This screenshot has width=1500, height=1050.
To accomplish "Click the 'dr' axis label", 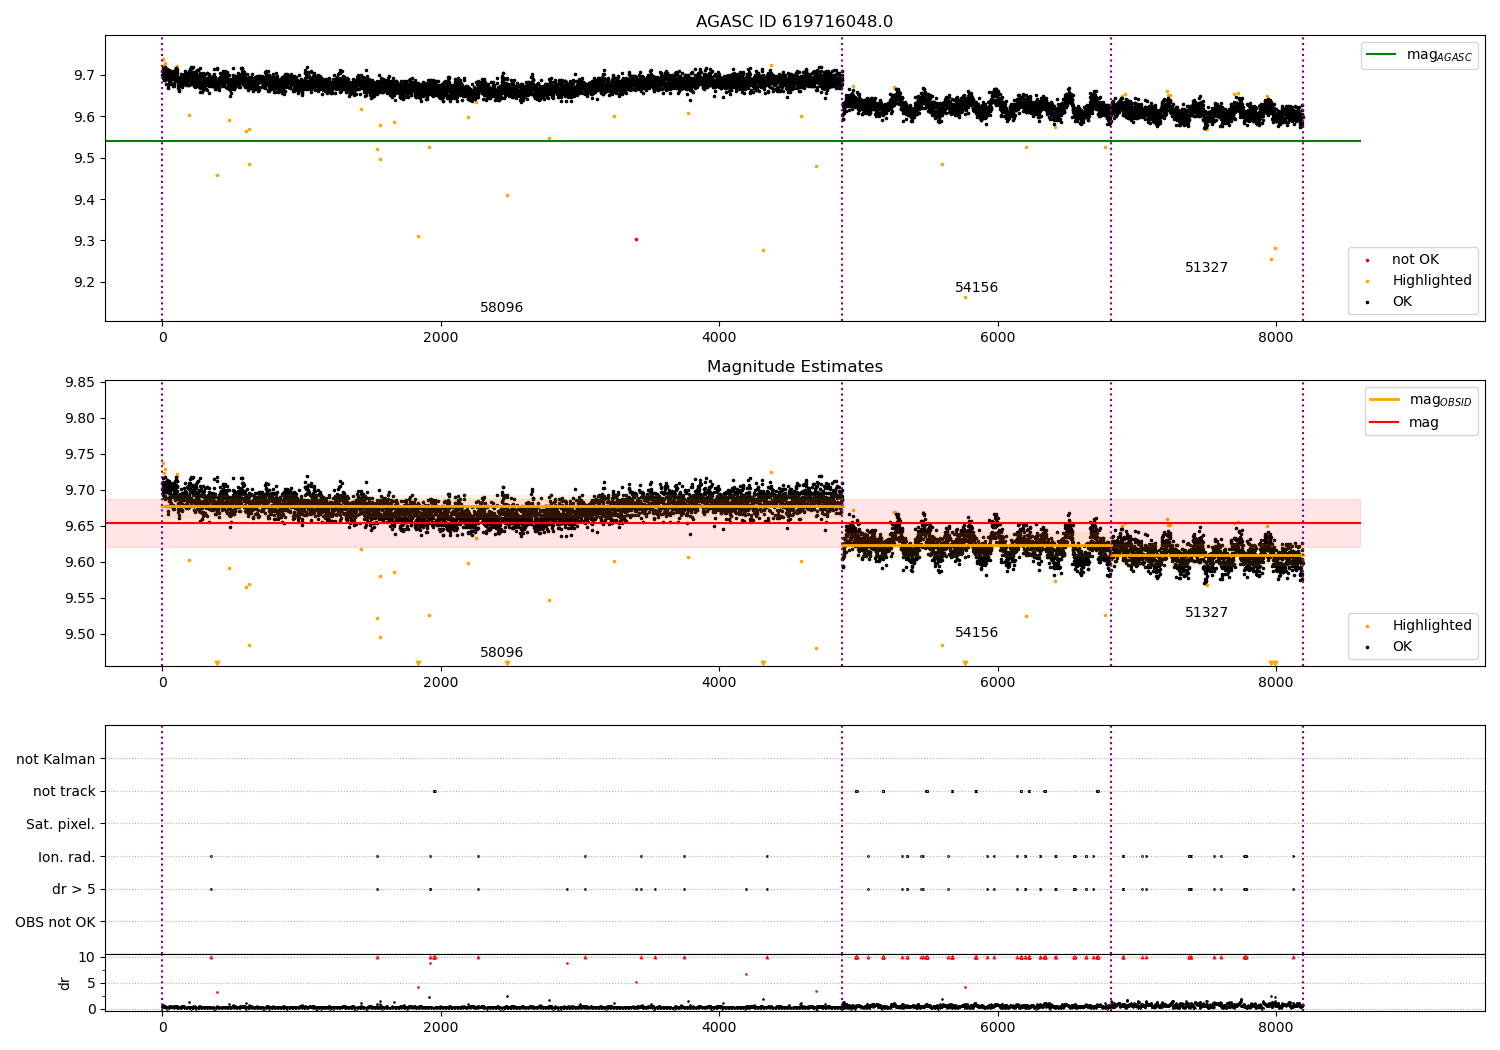I will coord(65,983).
